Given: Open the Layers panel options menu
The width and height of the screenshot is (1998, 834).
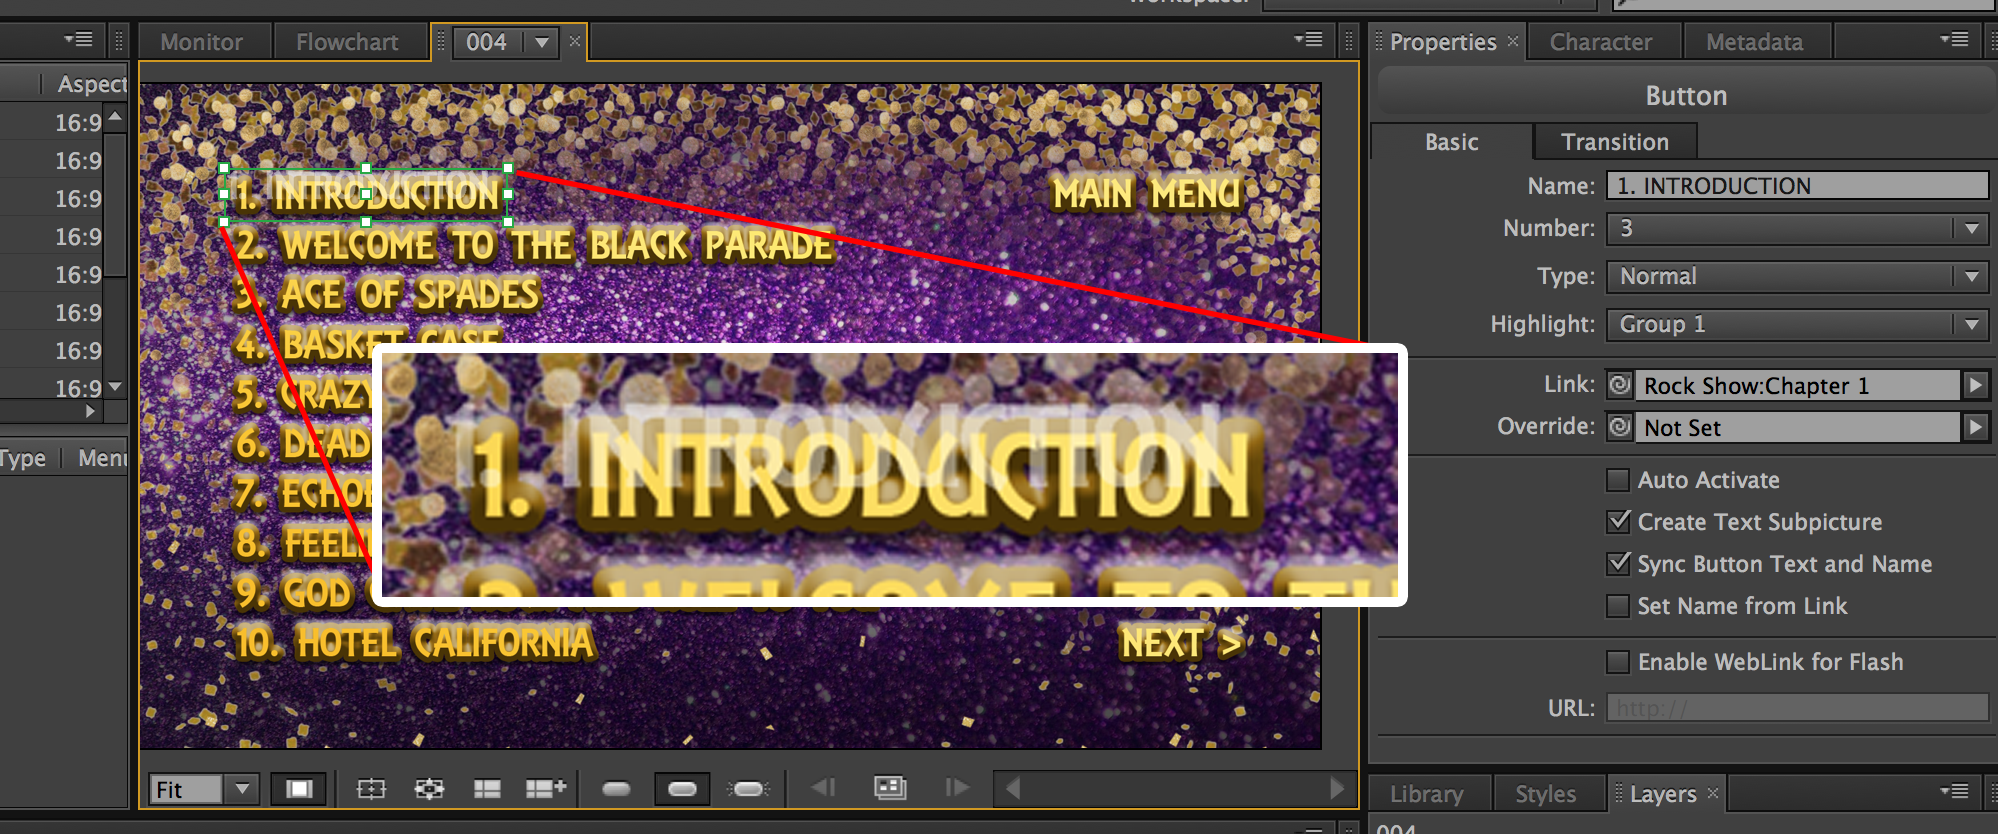Looking at the screenshot, I should coord(1954,791).
